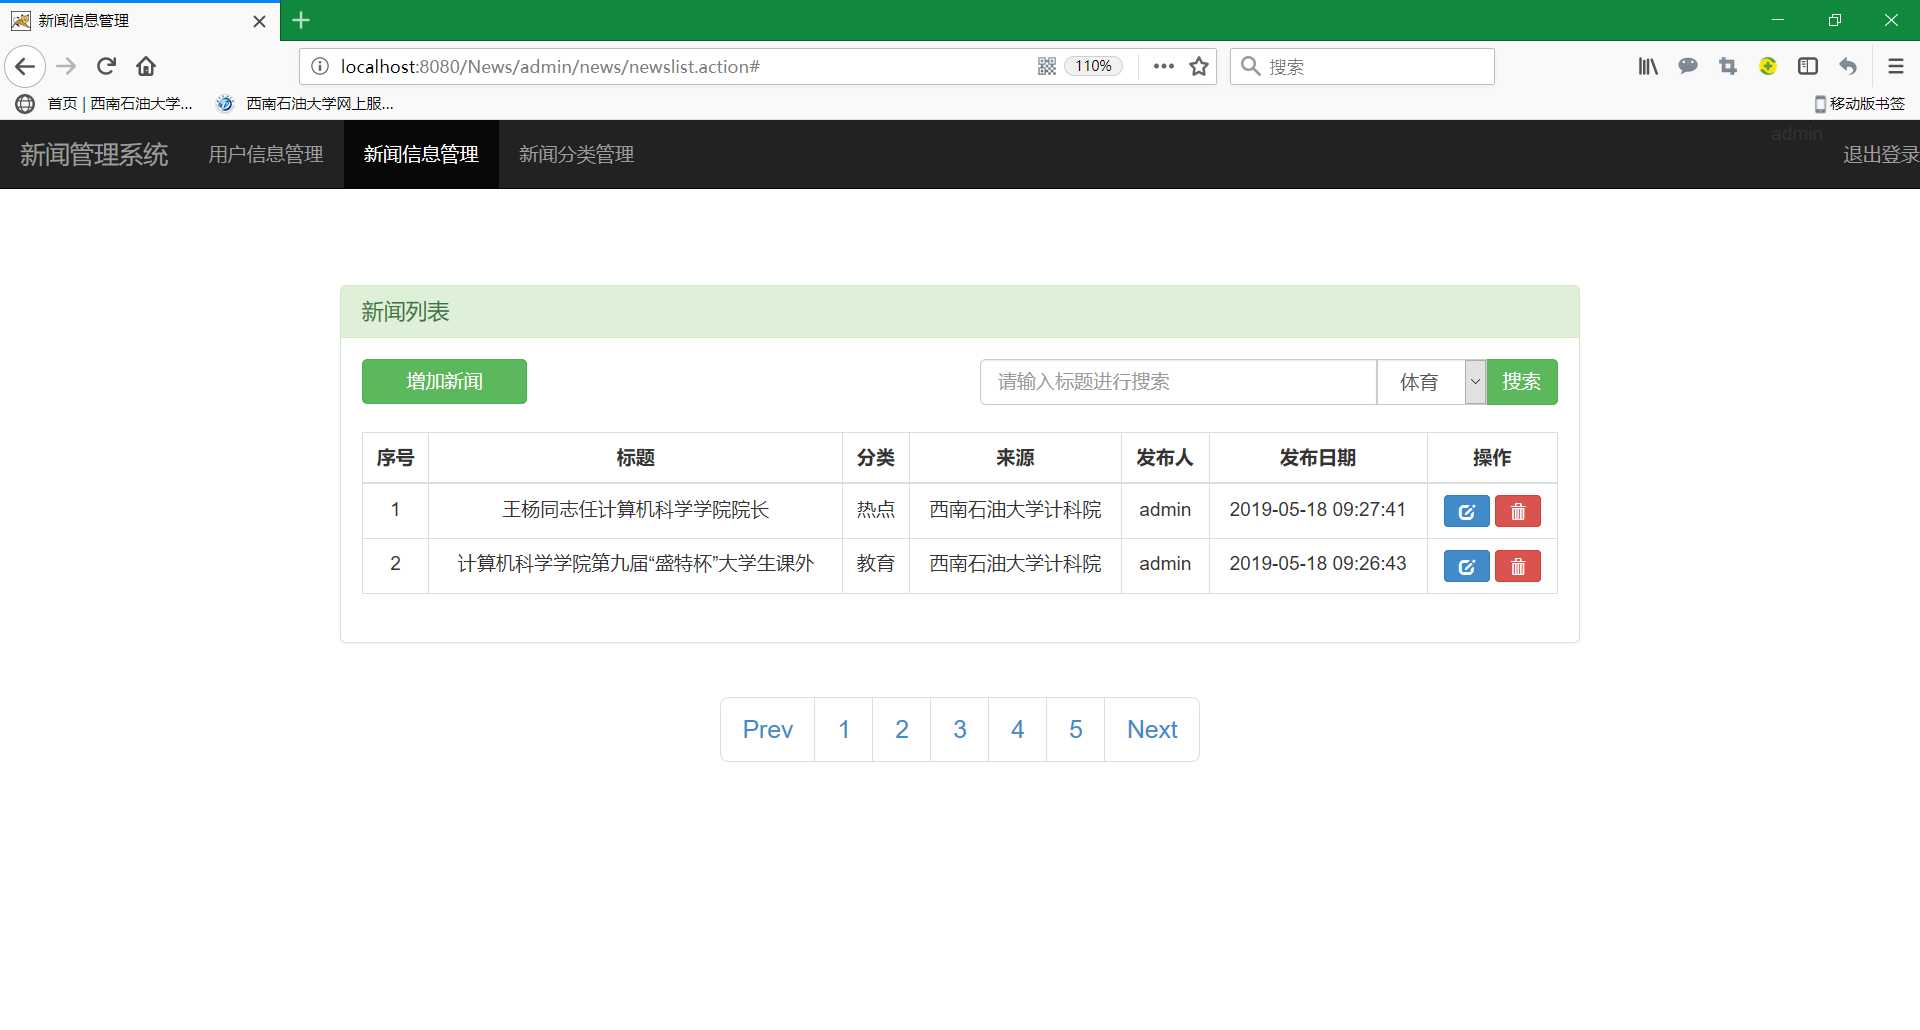Click the browser forward arrow
Image resolution: width=1920 pixels, height=1030 pixels.
[66, 67]
